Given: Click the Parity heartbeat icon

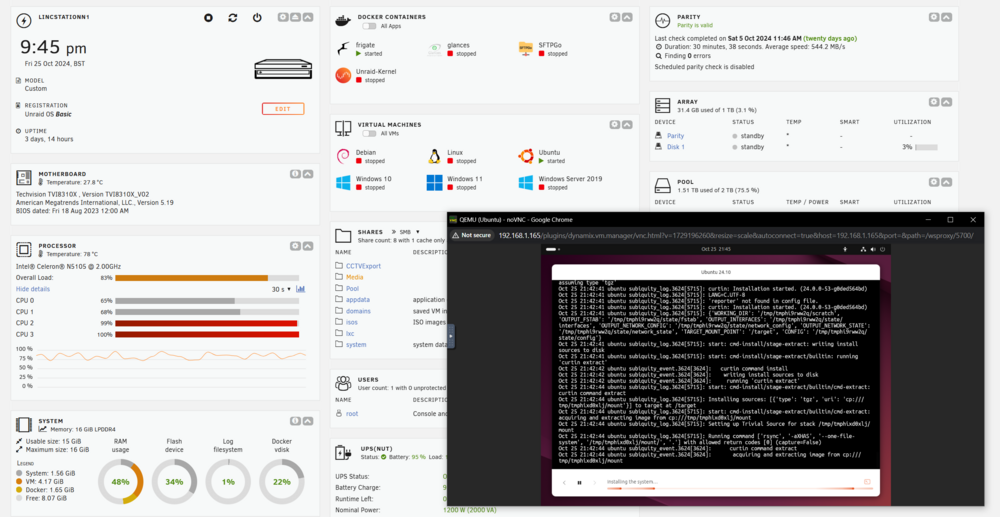Looking at the screenshot, I should pyautogui.click(x=663, y=20).
